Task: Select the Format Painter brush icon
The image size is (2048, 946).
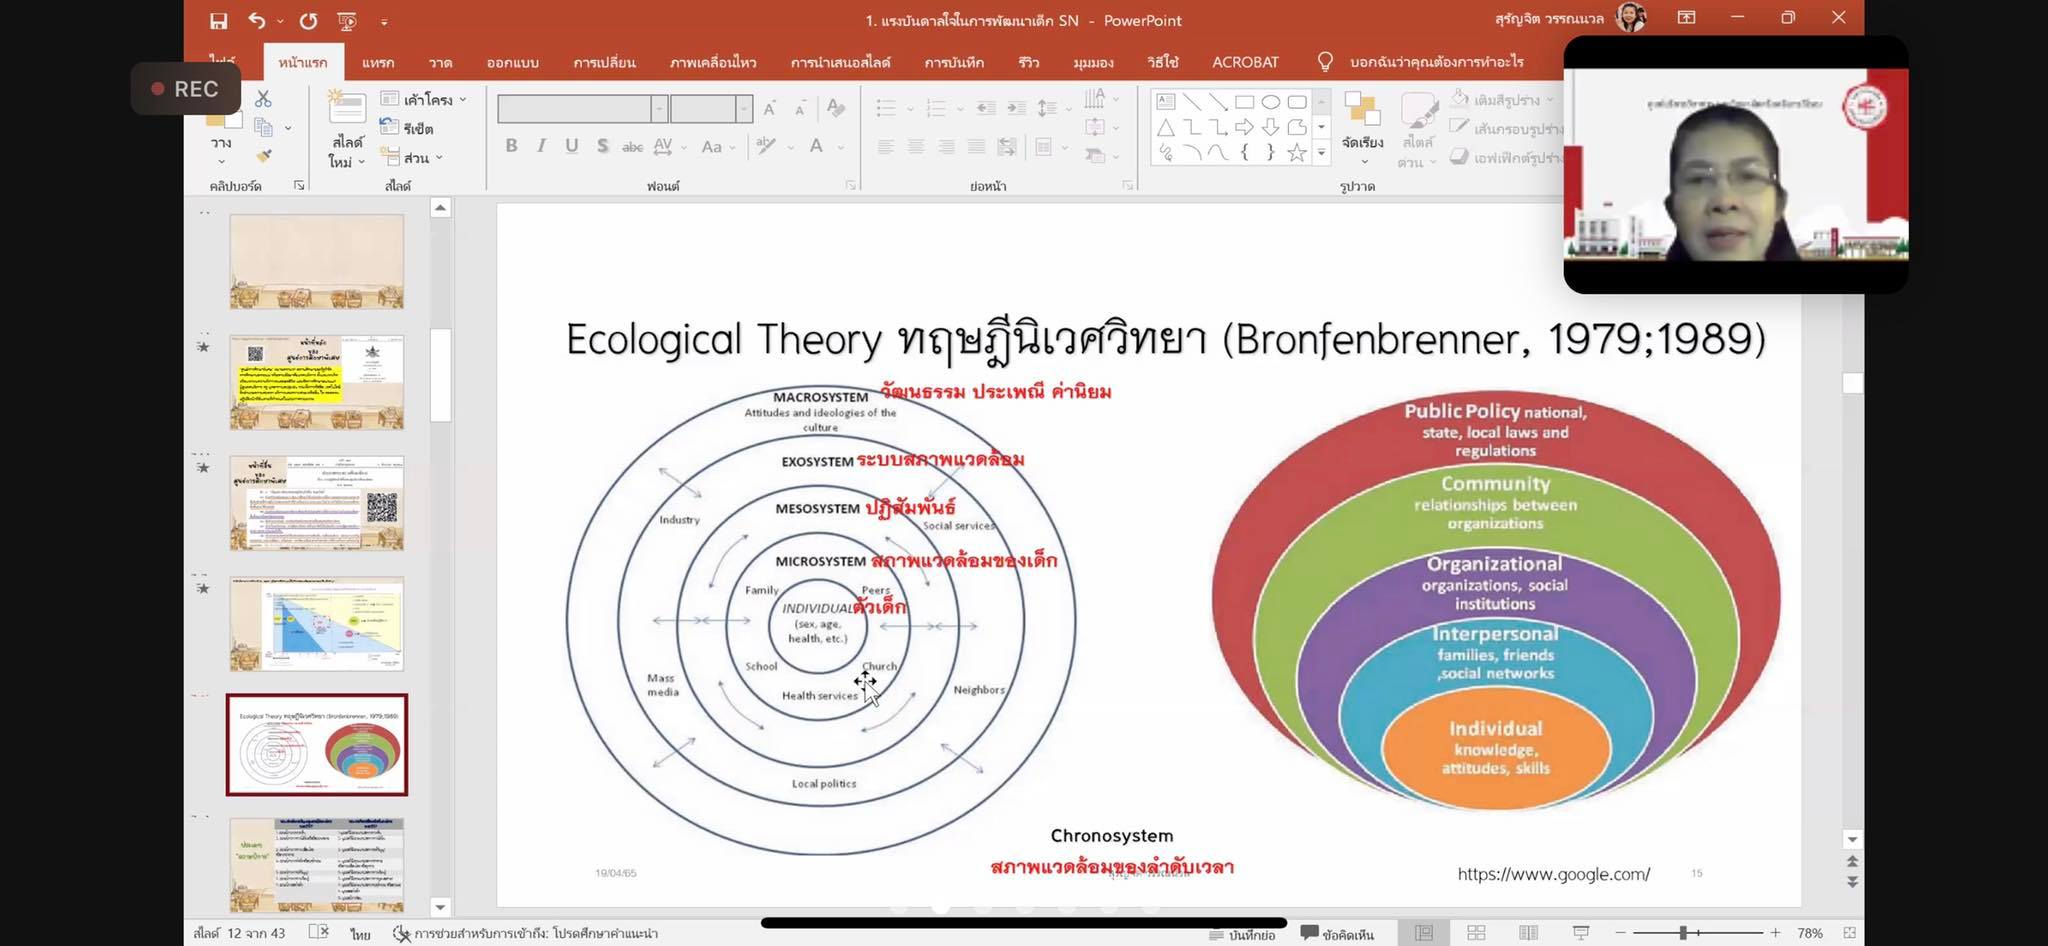Action: 264,156
